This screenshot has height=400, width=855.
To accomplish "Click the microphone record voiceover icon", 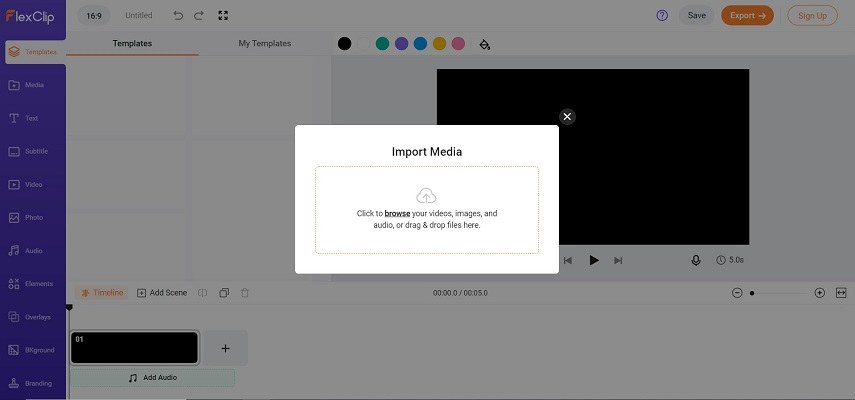I will [x=696, y=260].
